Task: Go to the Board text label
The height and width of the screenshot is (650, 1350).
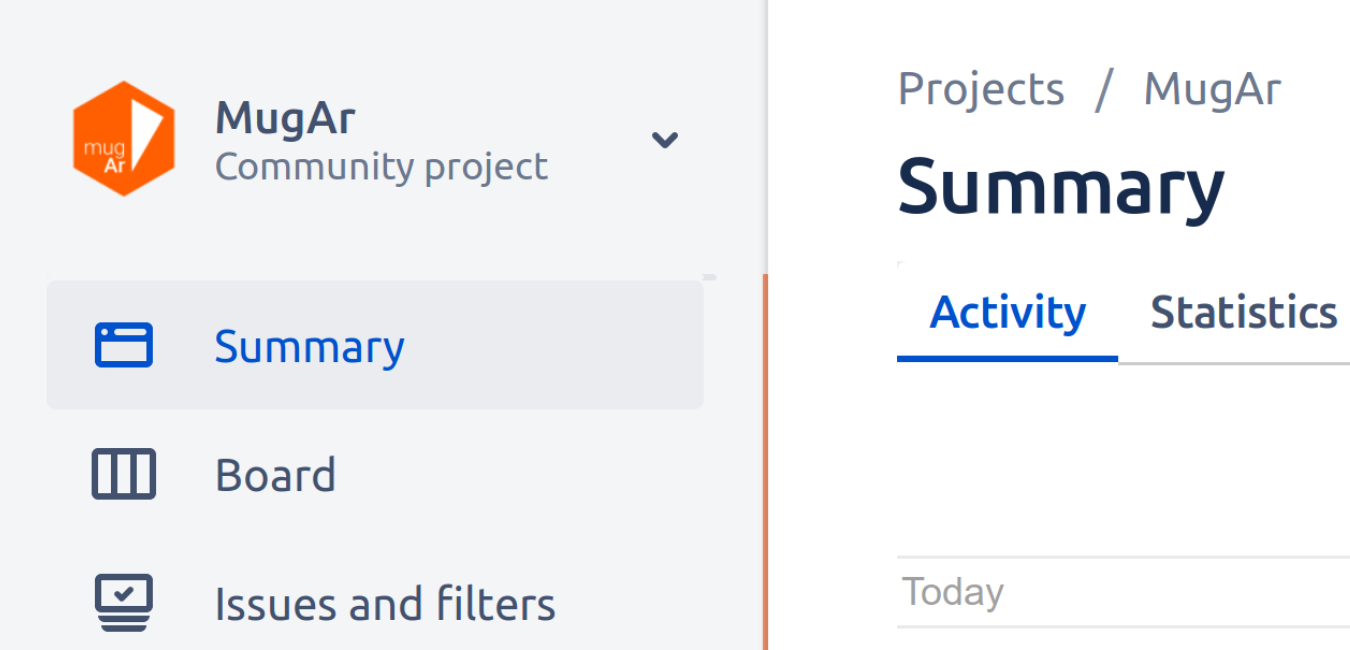Action: point(275,475)
